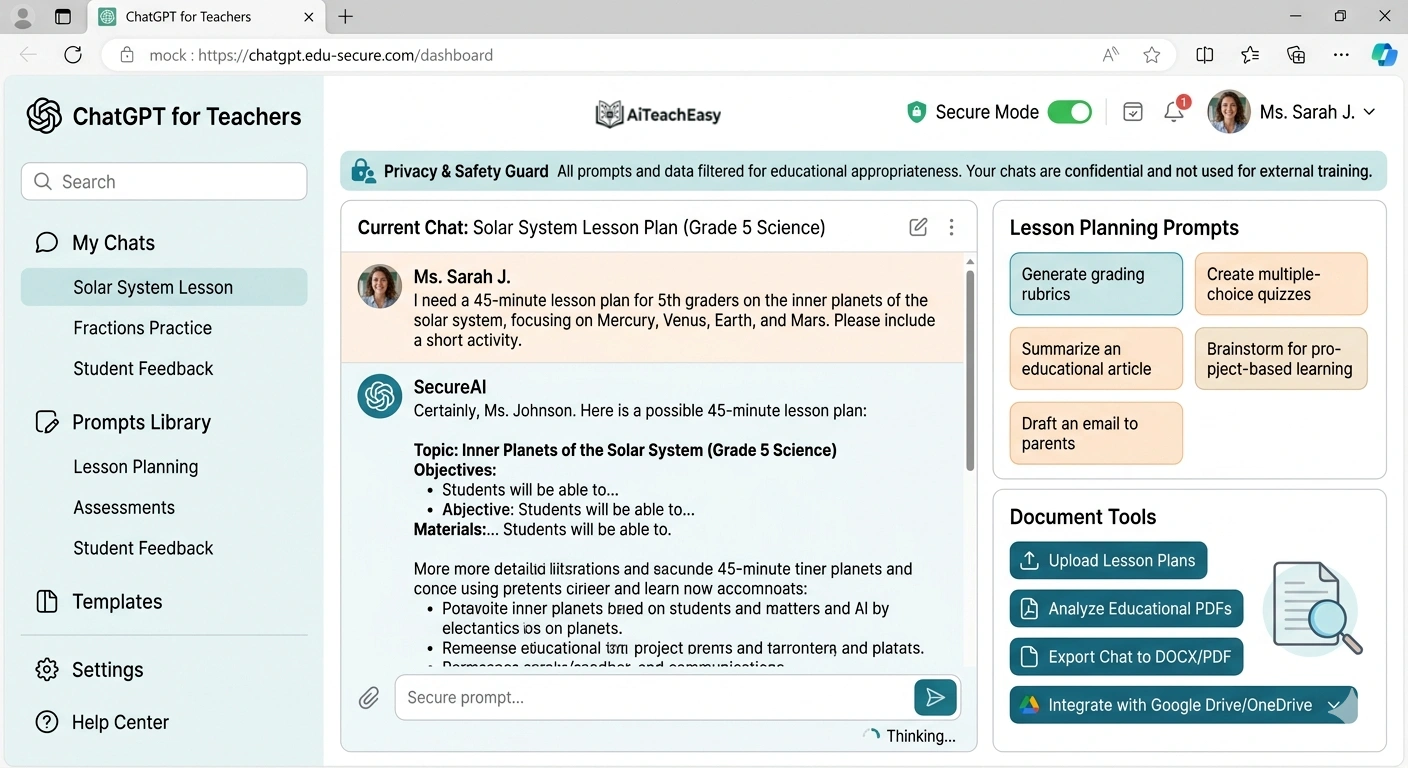Open the notifications bell
Image resolution: width=1408 pixels, height=768 pixels.
[x=1173, y=112]
